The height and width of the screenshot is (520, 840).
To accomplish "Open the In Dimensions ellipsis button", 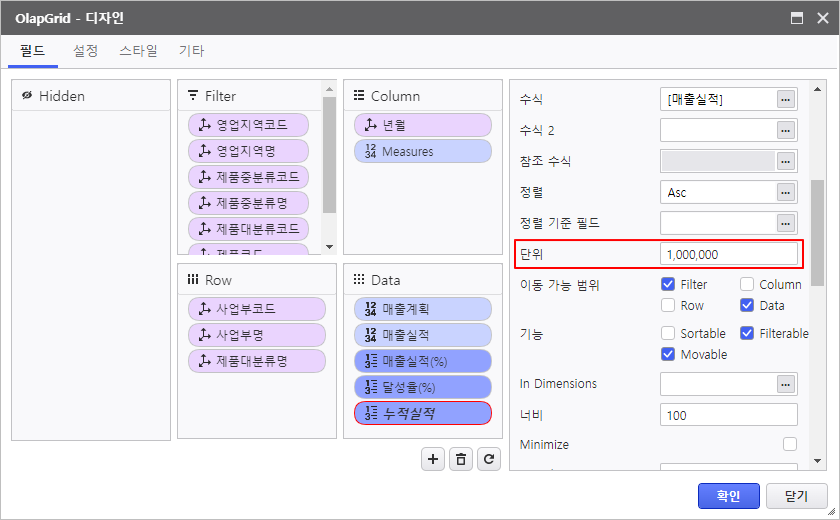I will click(786, 384).
